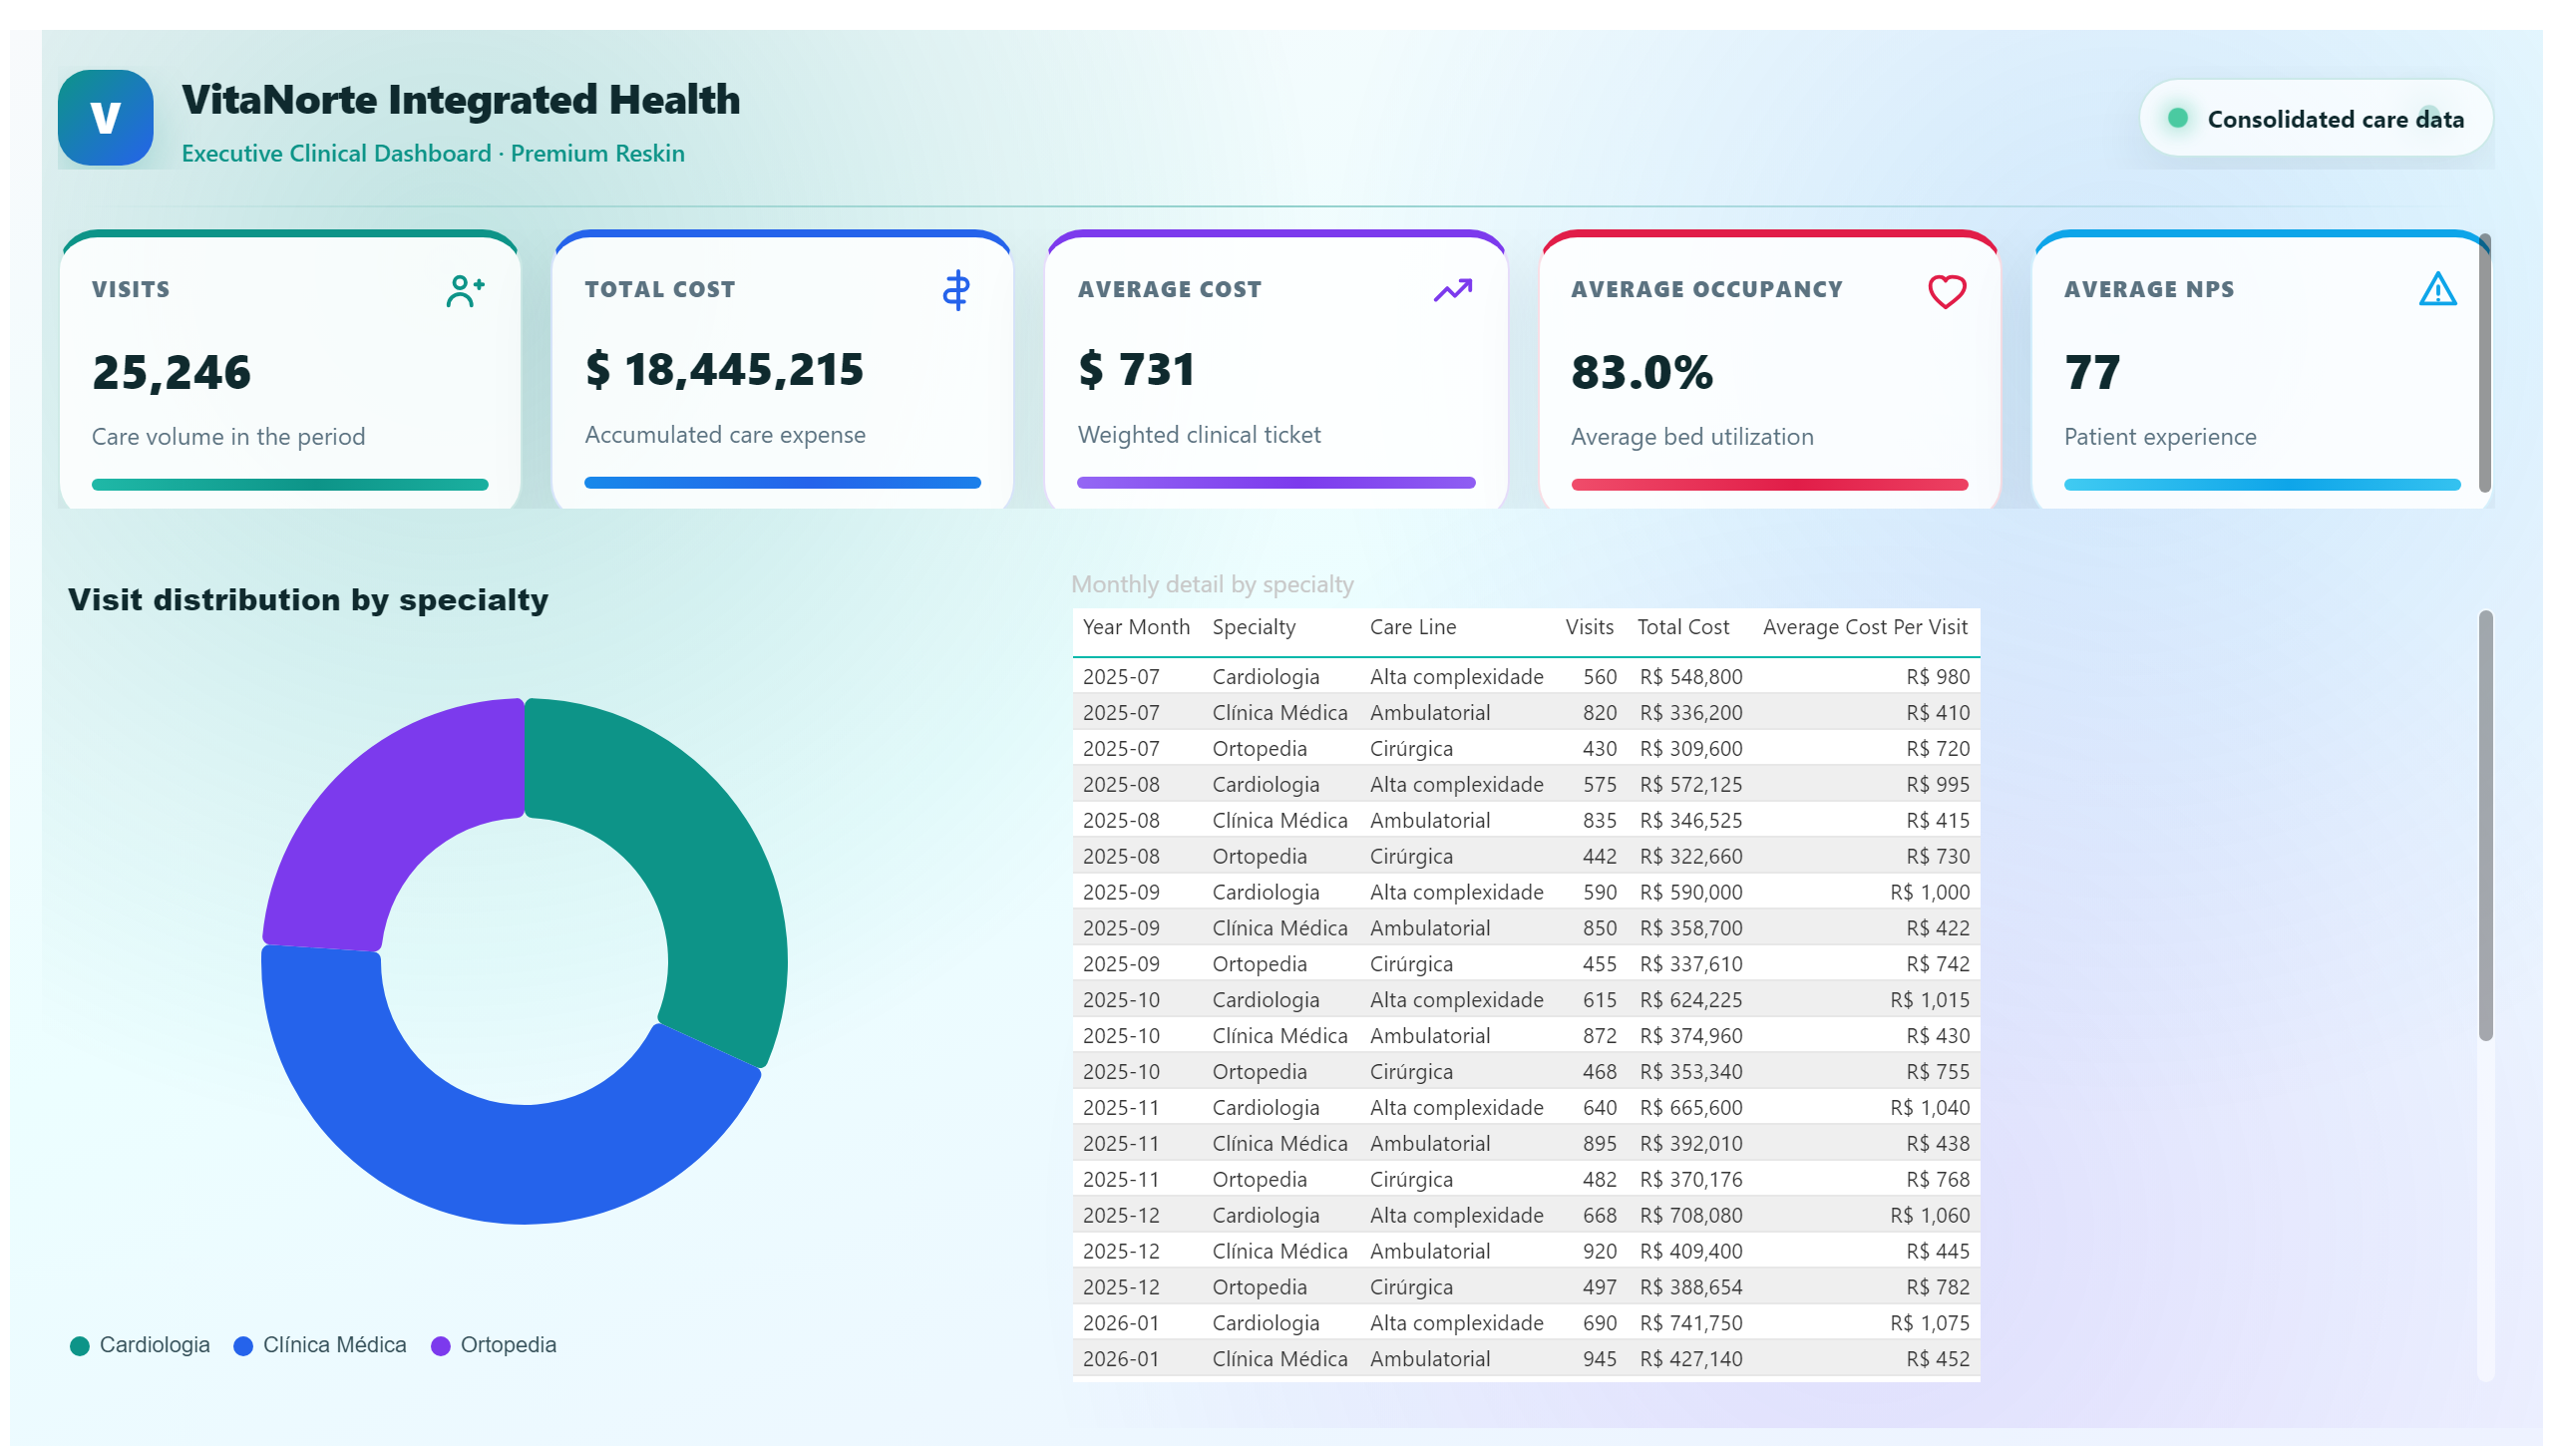Click the VitaNorte V logo icon
Image resolution: width=2553 pixels, height=1456 pixels.
point(105,118)
